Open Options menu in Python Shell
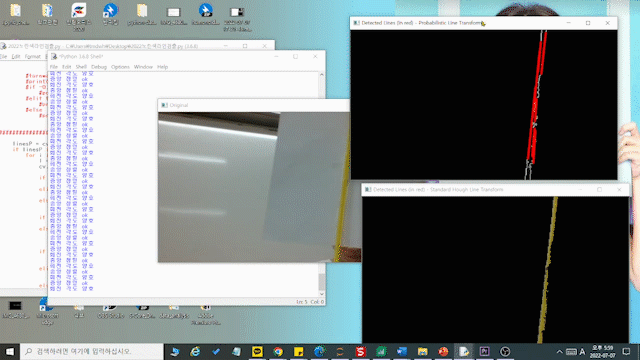The height and width of the screenshot is (360, 640). [x=120, y=67]
